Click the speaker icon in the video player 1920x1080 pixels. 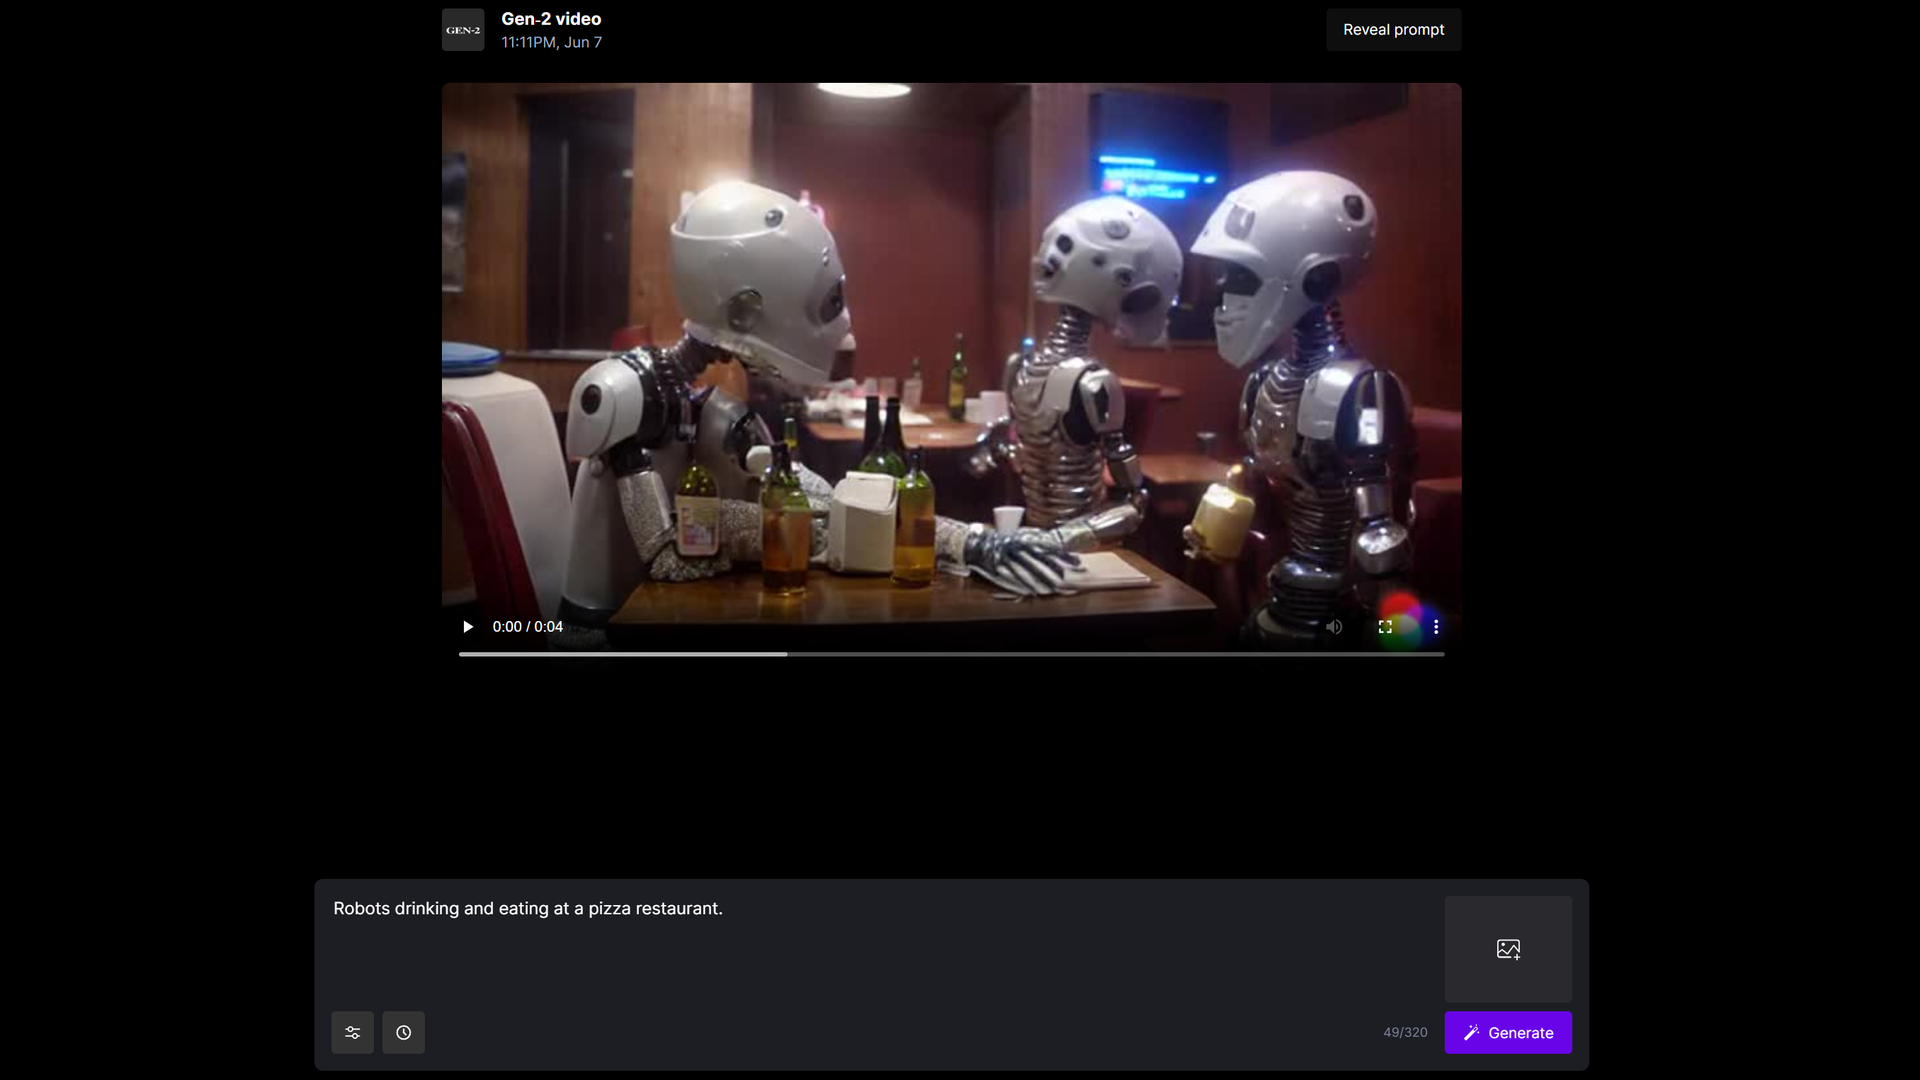click(x=1334, y=626)
